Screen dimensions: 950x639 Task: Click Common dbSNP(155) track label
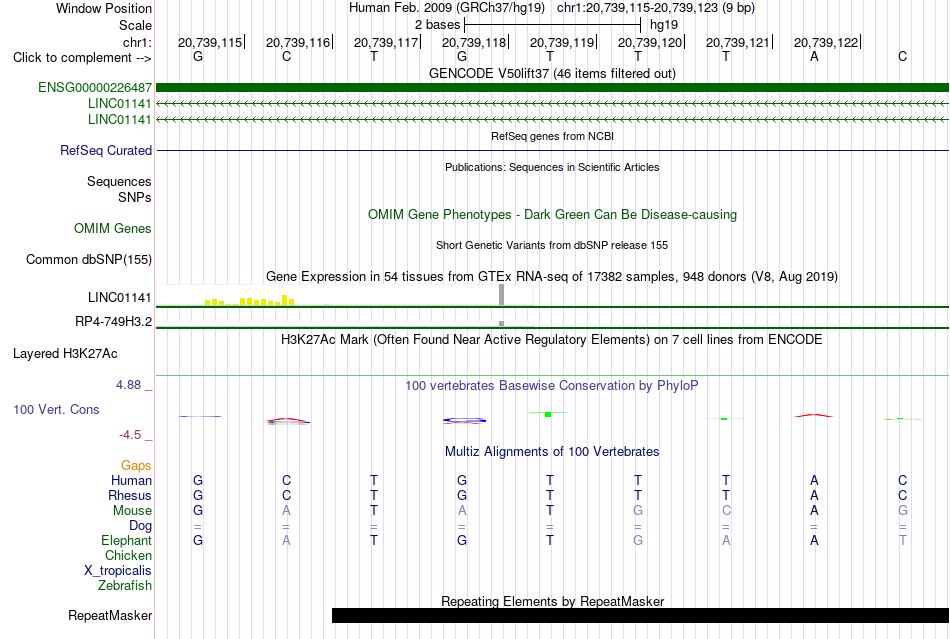88,259
